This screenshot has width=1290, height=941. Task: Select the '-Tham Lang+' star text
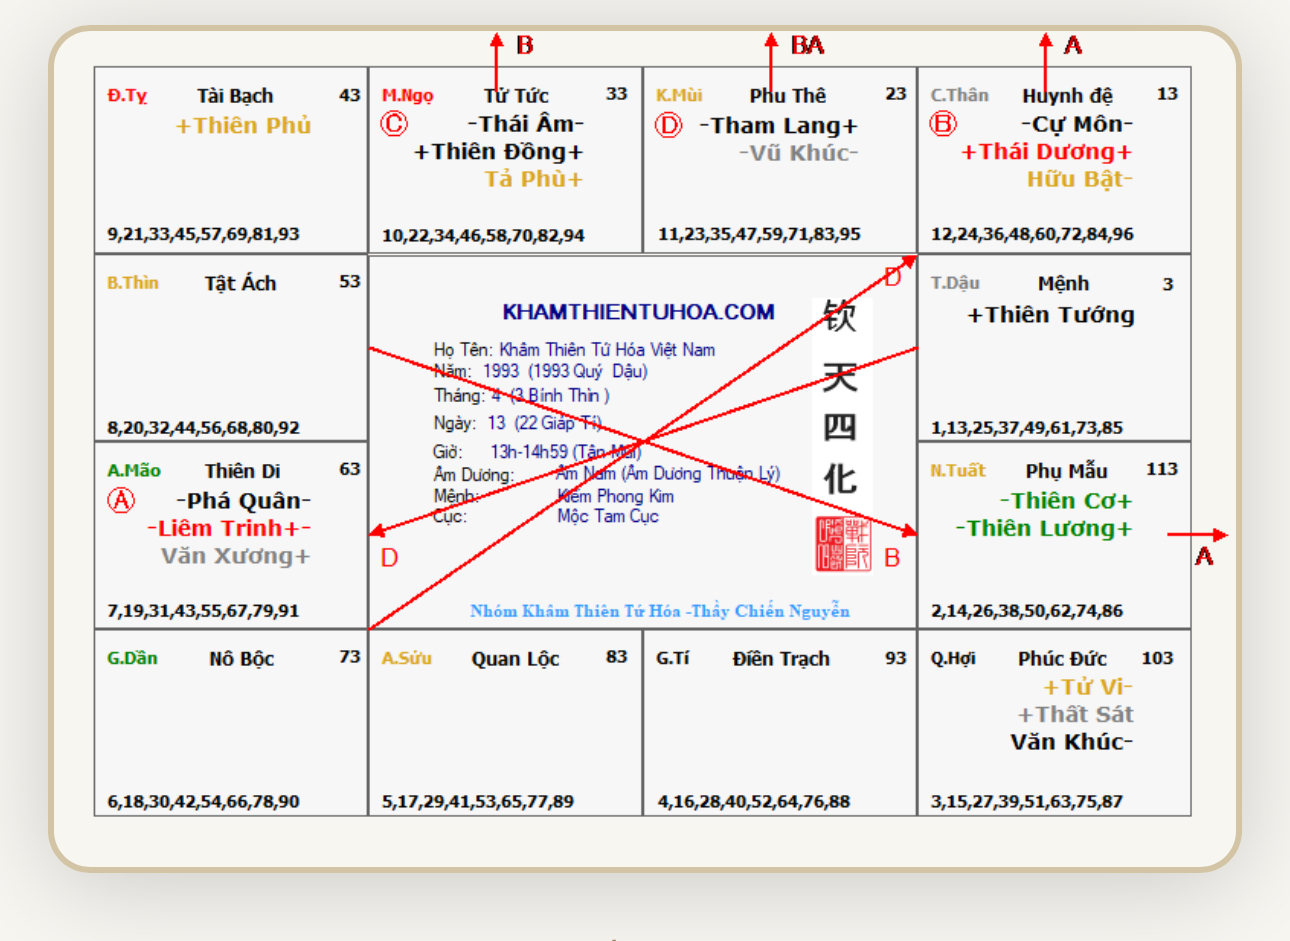[x=778, y=126]
